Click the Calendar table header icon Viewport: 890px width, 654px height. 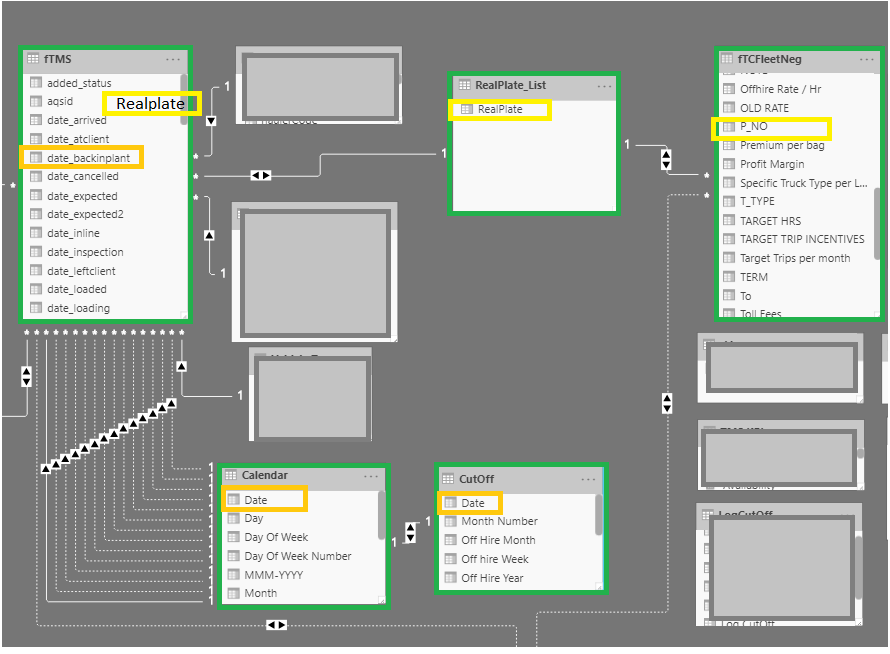coord(230,475)
